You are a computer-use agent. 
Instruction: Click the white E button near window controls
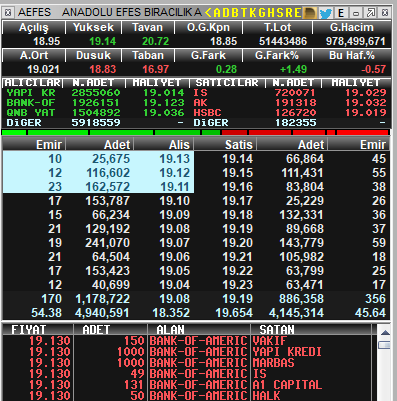click(x=341, y=13)
